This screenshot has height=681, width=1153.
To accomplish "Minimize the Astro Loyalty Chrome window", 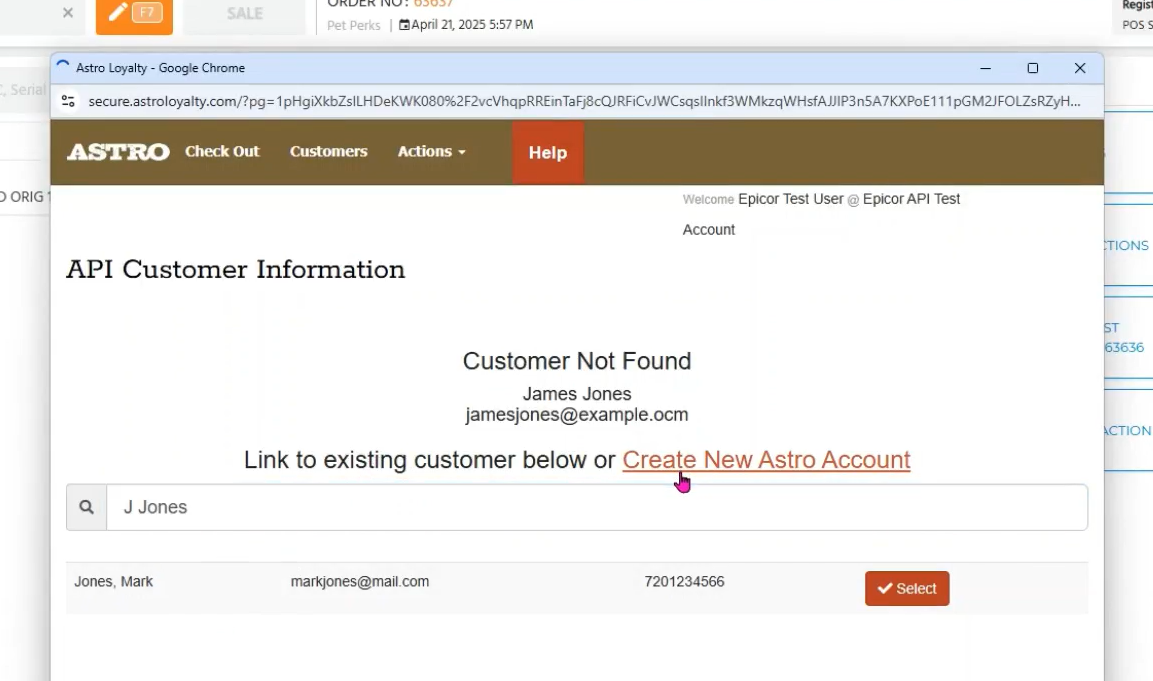I will click(x=986, y=68).
